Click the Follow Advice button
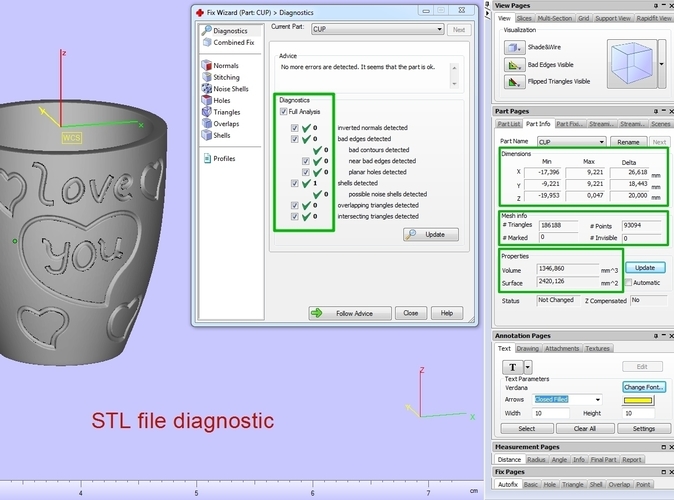The height and width of the screenshot is (500, 674). click(x=350, y=313)
